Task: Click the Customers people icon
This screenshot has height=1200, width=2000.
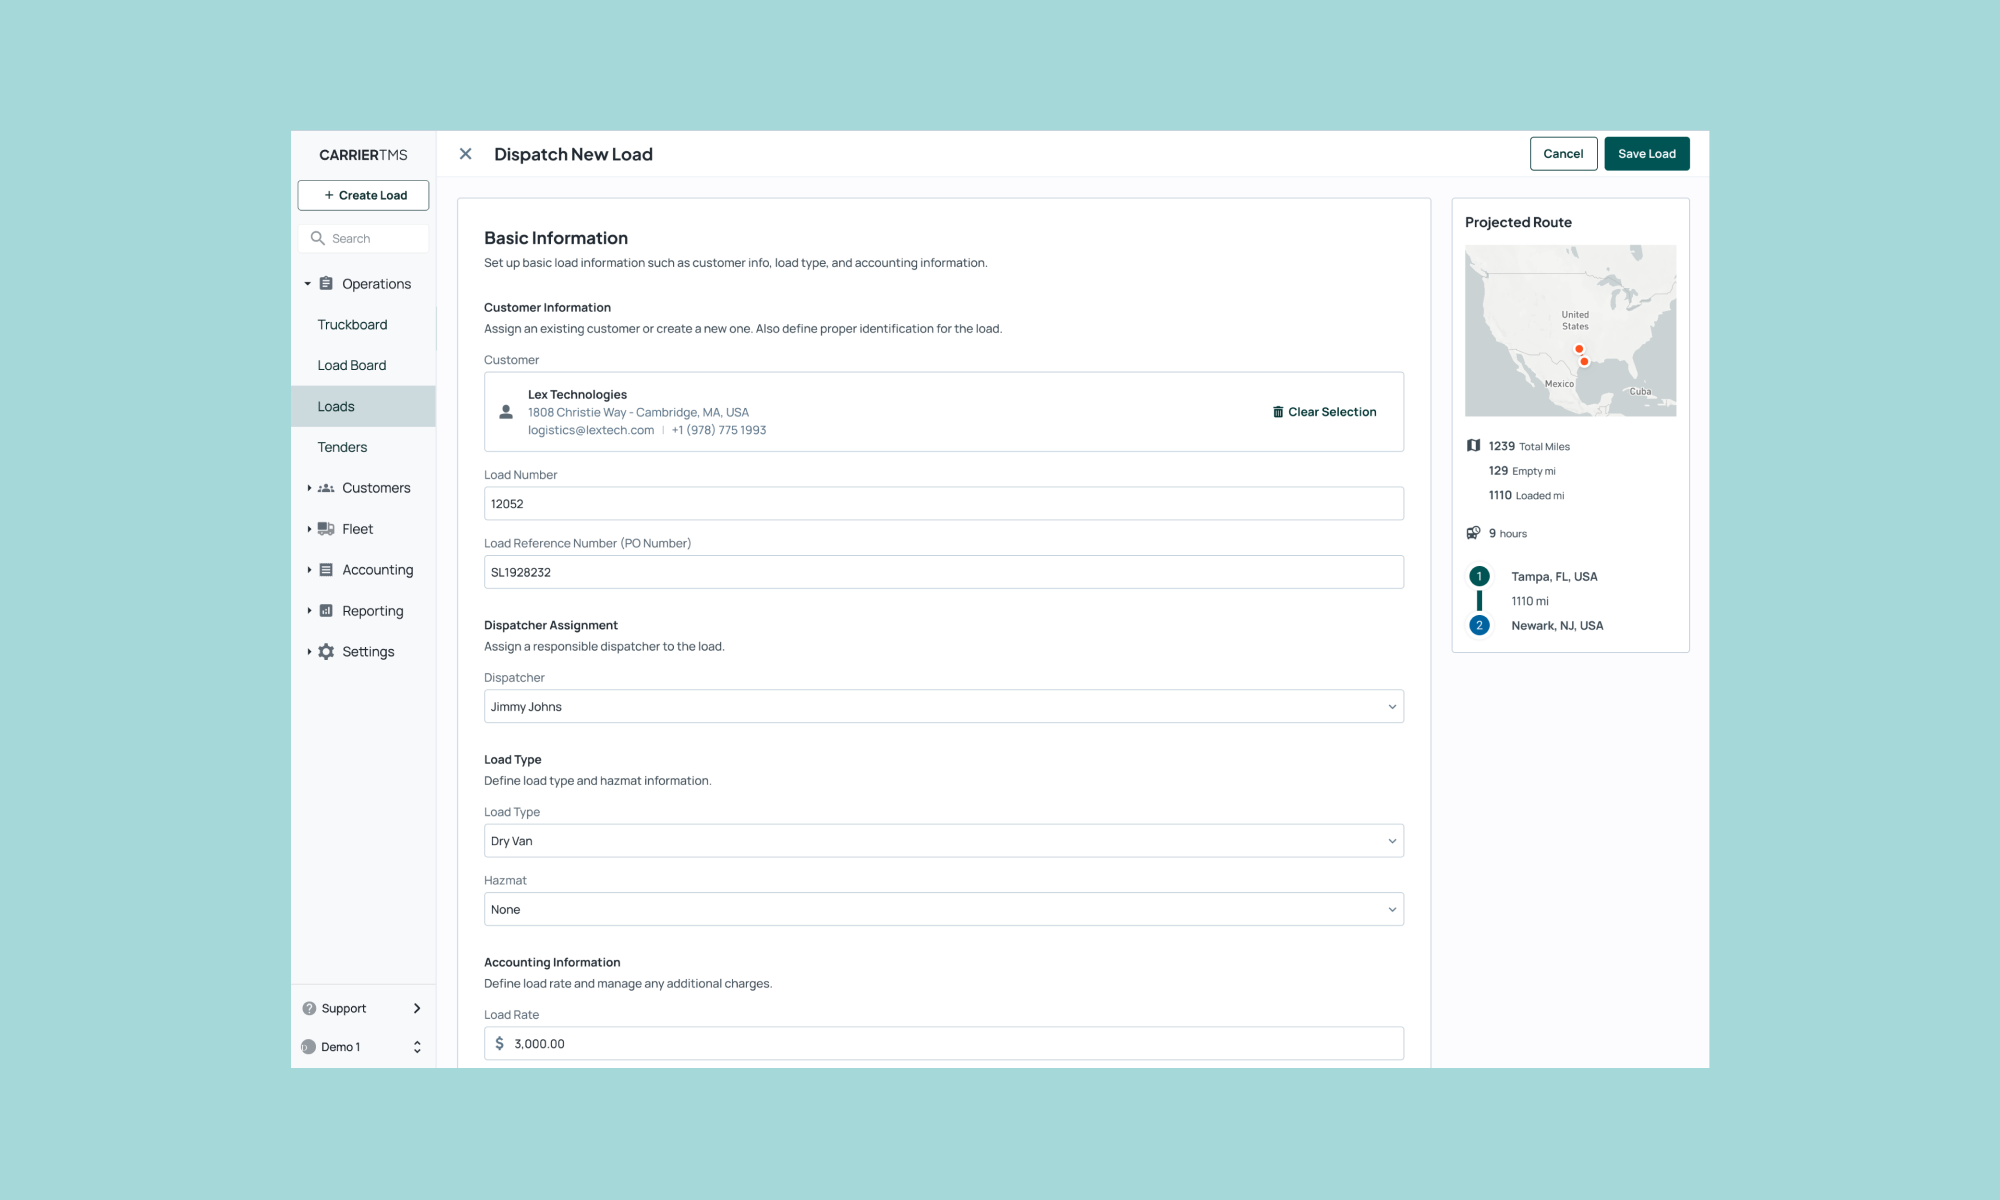Action: point(326,488)
